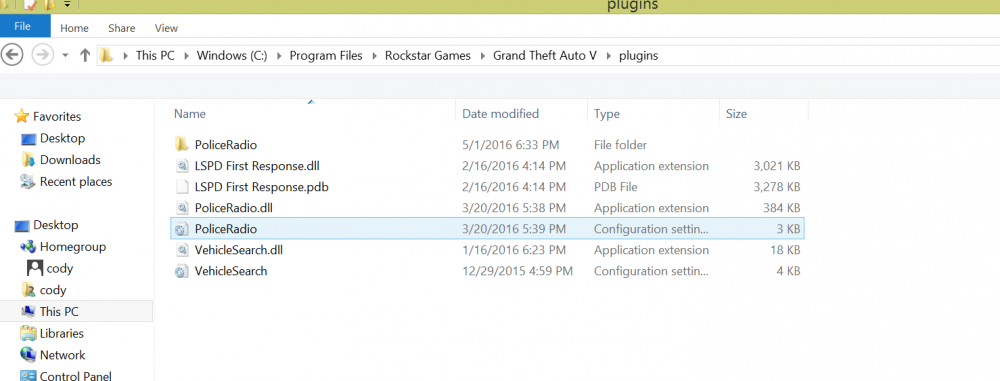
Task: Click the Recent places icon
Action: pyautogui.click(x=28, y=181)
